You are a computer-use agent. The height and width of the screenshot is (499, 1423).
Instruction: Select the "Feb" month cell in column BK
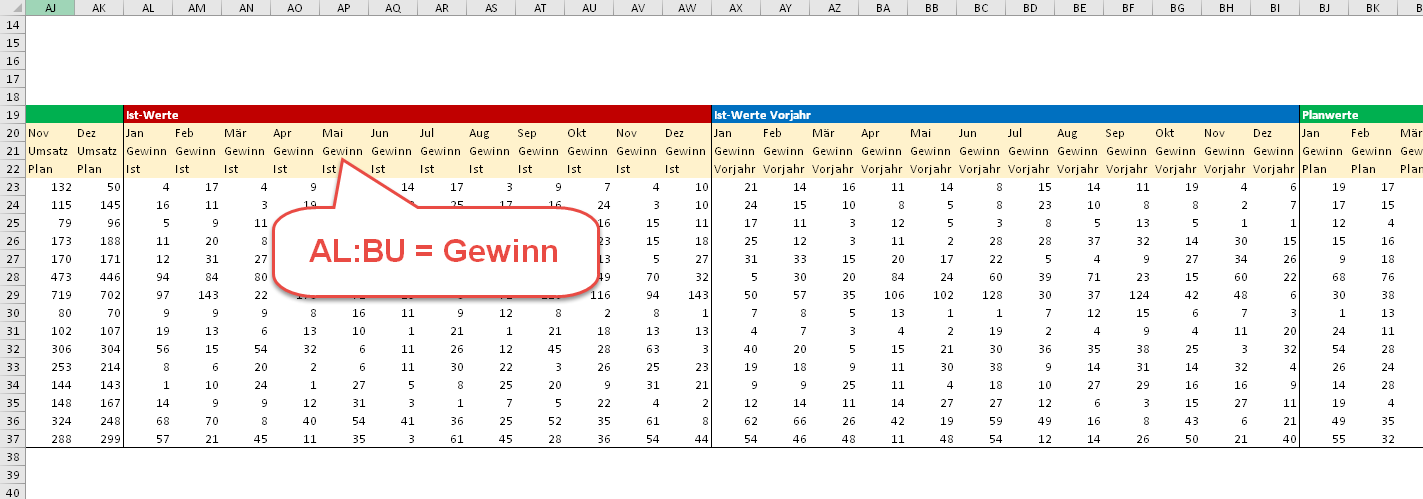(x=1372, y=133)
